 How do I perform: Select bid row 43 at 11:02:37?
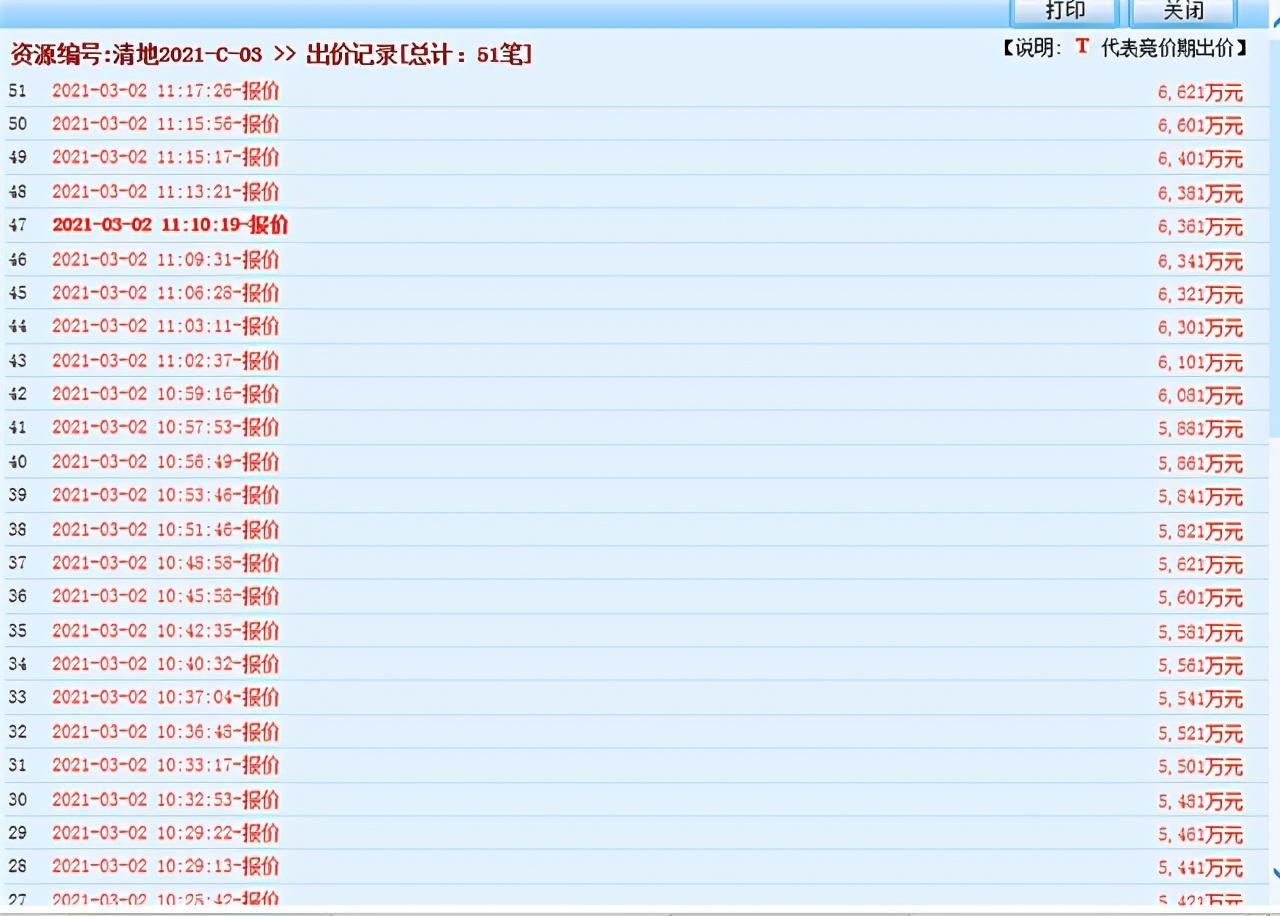click(637, 360)
